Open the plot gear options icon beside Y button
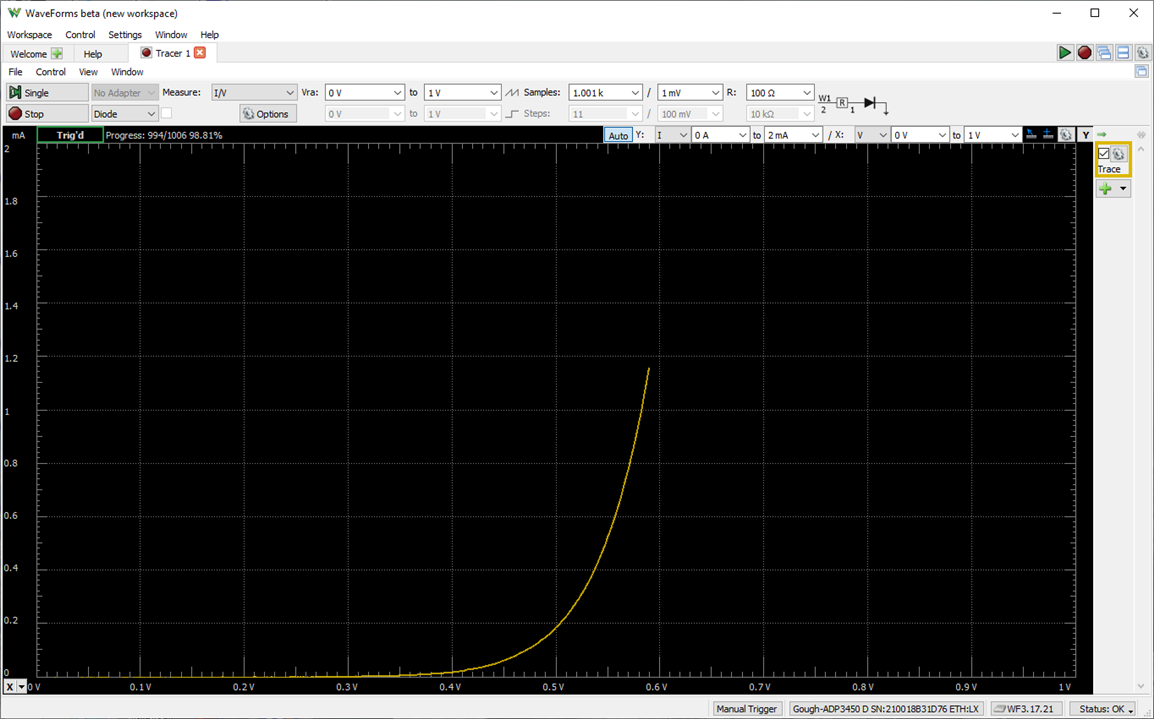 [1066, 135]
